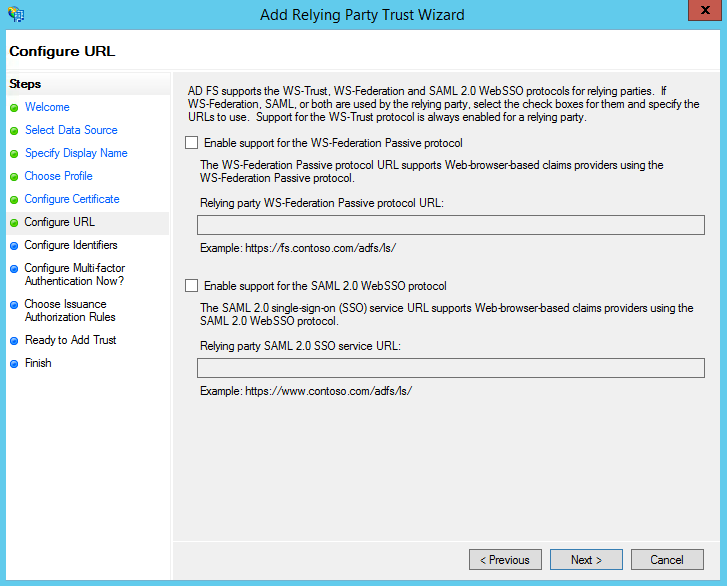This screenshot has width=727, height=586.
Task: Click the blue bullet beside Ready to Add Trust
Action: [14, 341]
